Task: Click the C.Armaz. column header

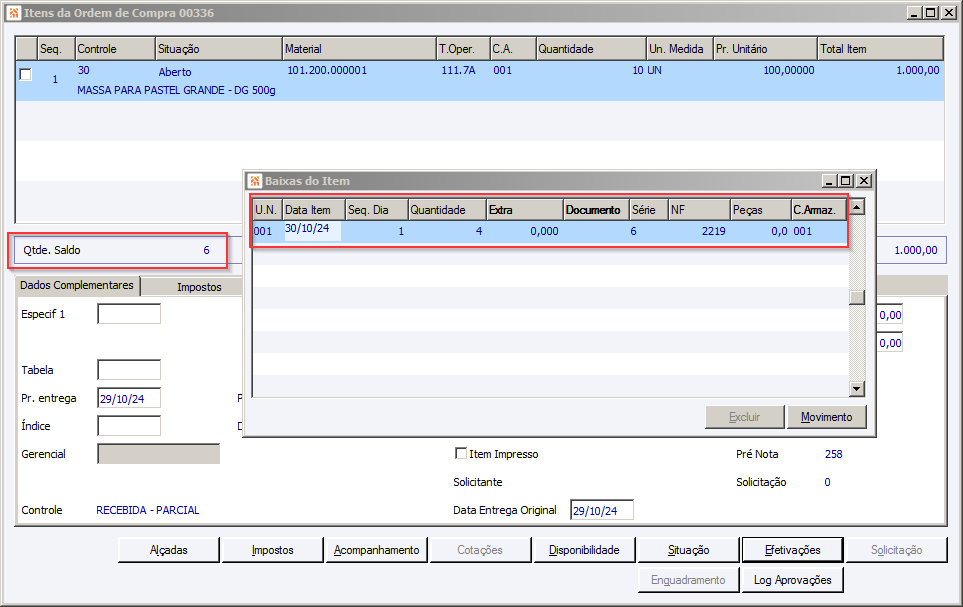Action: click(x=819, y=210)
